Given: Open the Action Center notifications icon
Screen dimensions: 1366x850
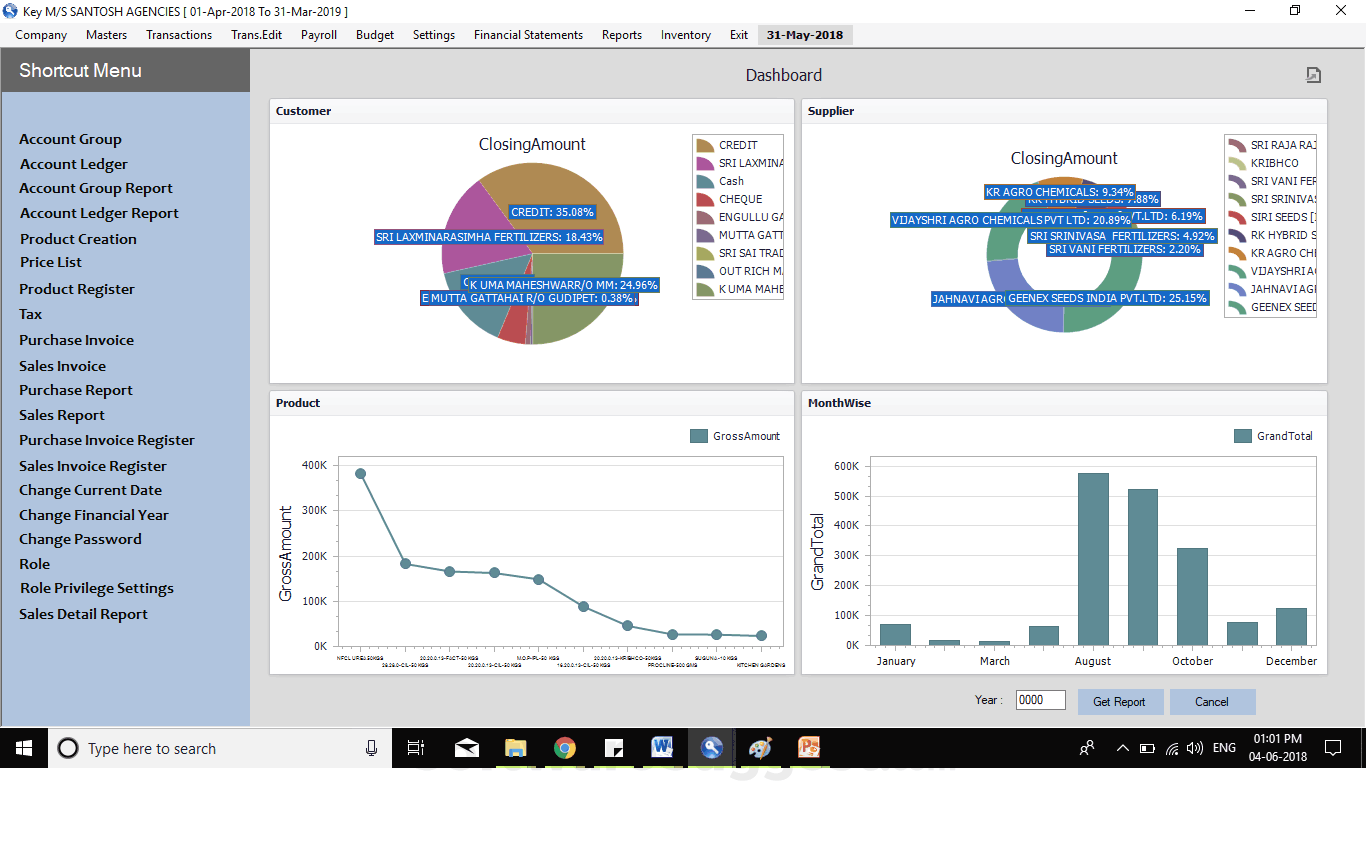Looking at the screenshot, I should click(1332, 748).
